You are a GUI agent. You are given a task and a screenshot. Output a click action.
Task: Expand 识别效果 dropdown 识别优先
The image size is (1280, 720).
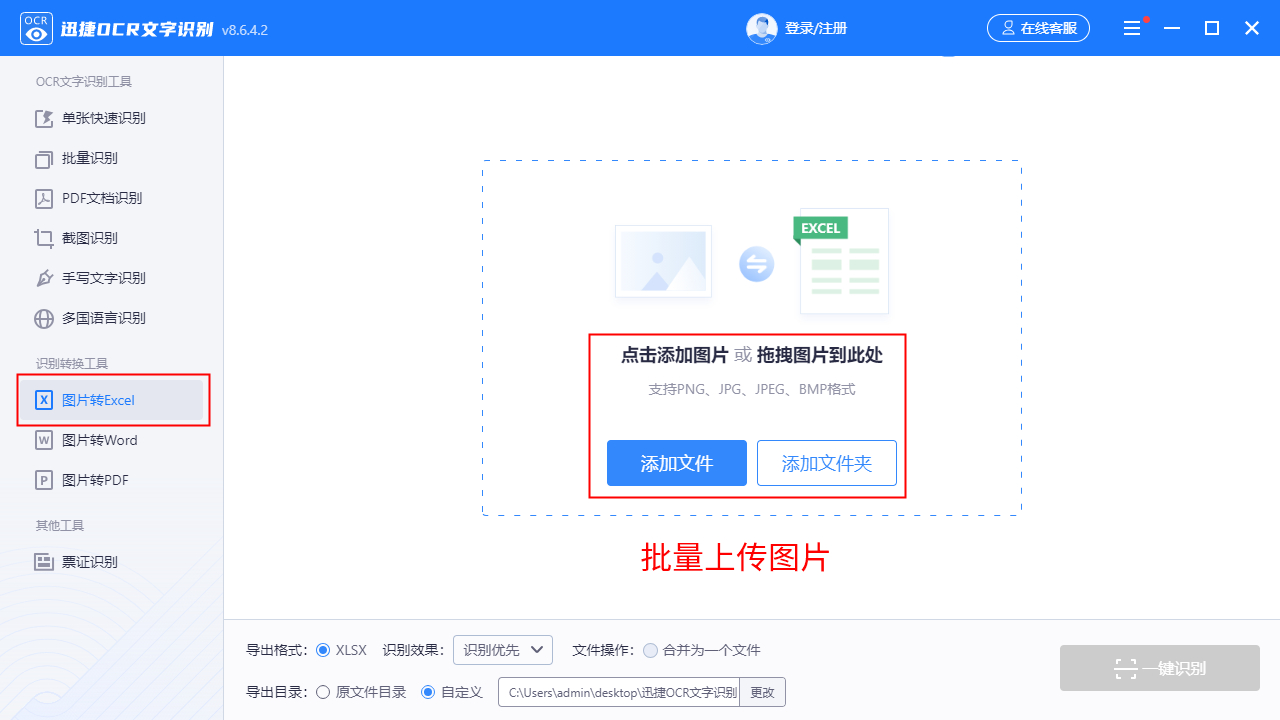[x=503, y=650]
